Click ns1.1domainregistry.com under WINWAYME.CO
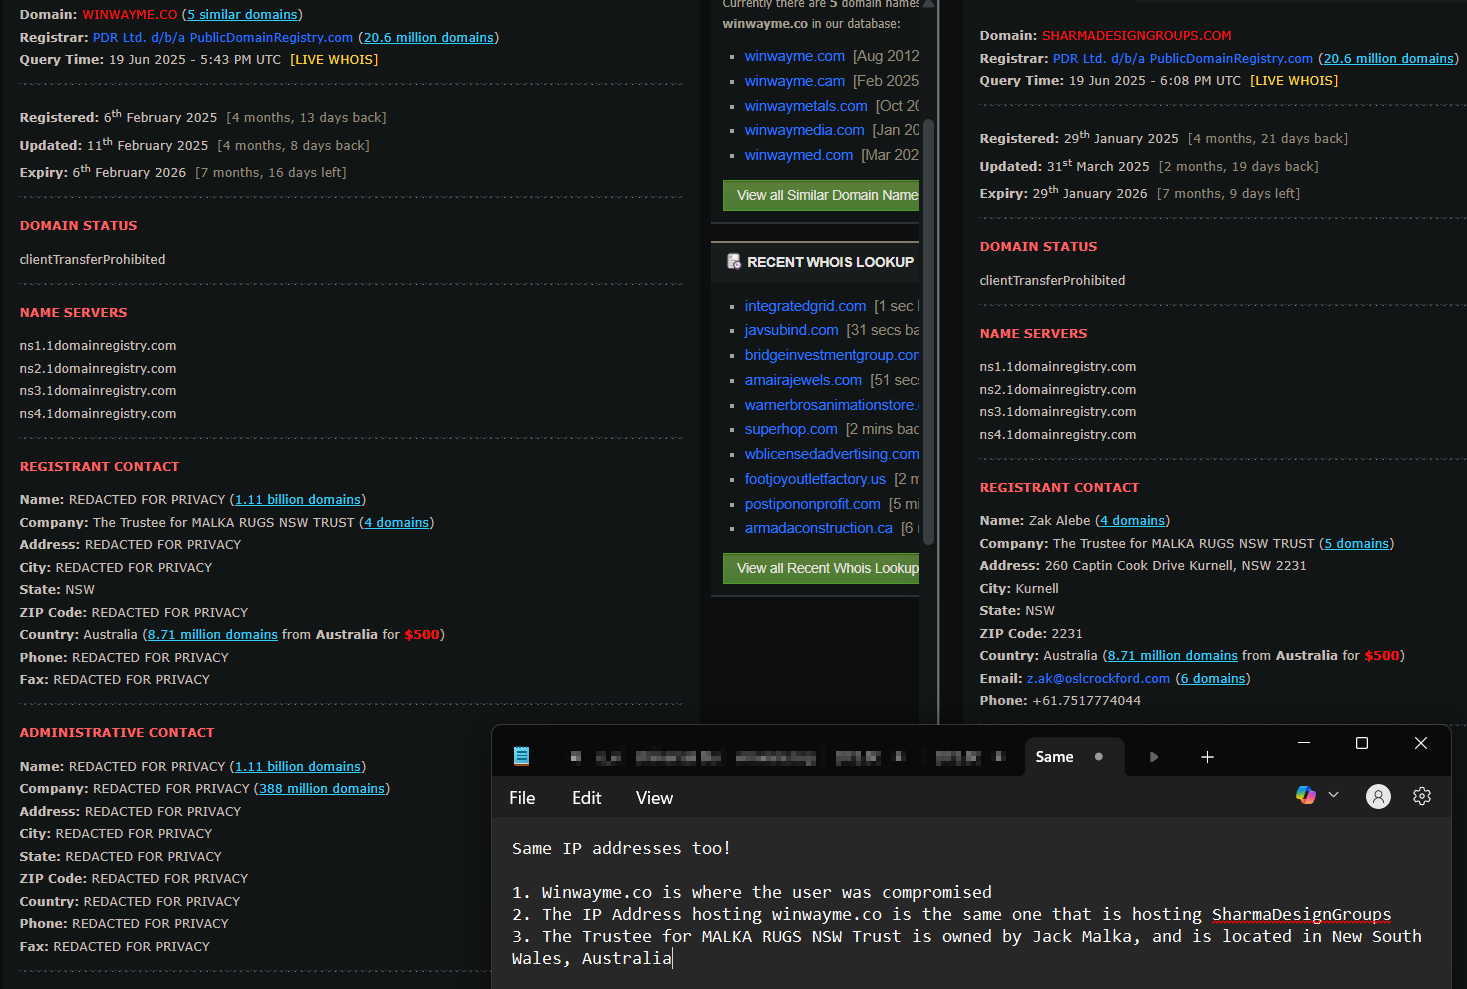Viewport: 1467px width, 989px height. (98, 346)
